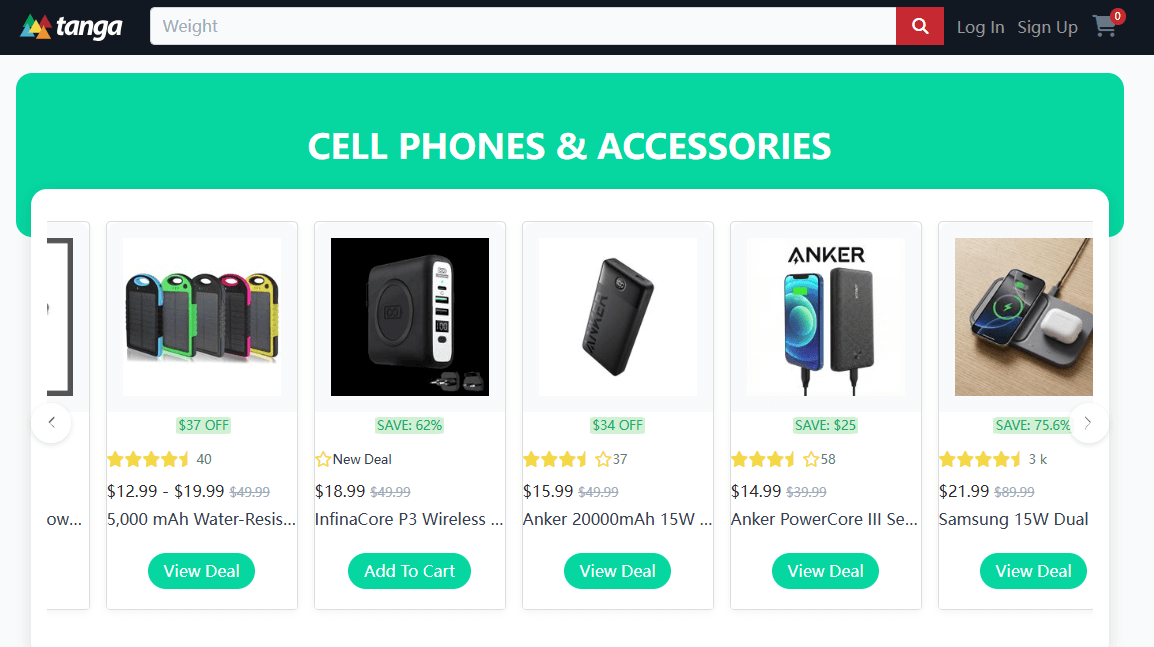Viewport: 1154px width, 647px height.
Task: Focus the search input field
Action: (x=522, y=26)
